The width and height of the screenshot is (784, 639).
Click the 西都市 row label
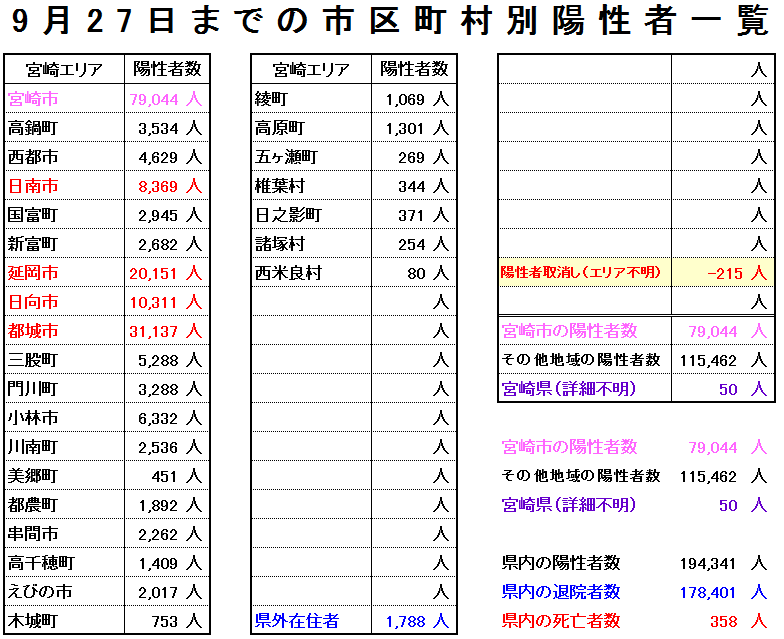click(33, 157)
